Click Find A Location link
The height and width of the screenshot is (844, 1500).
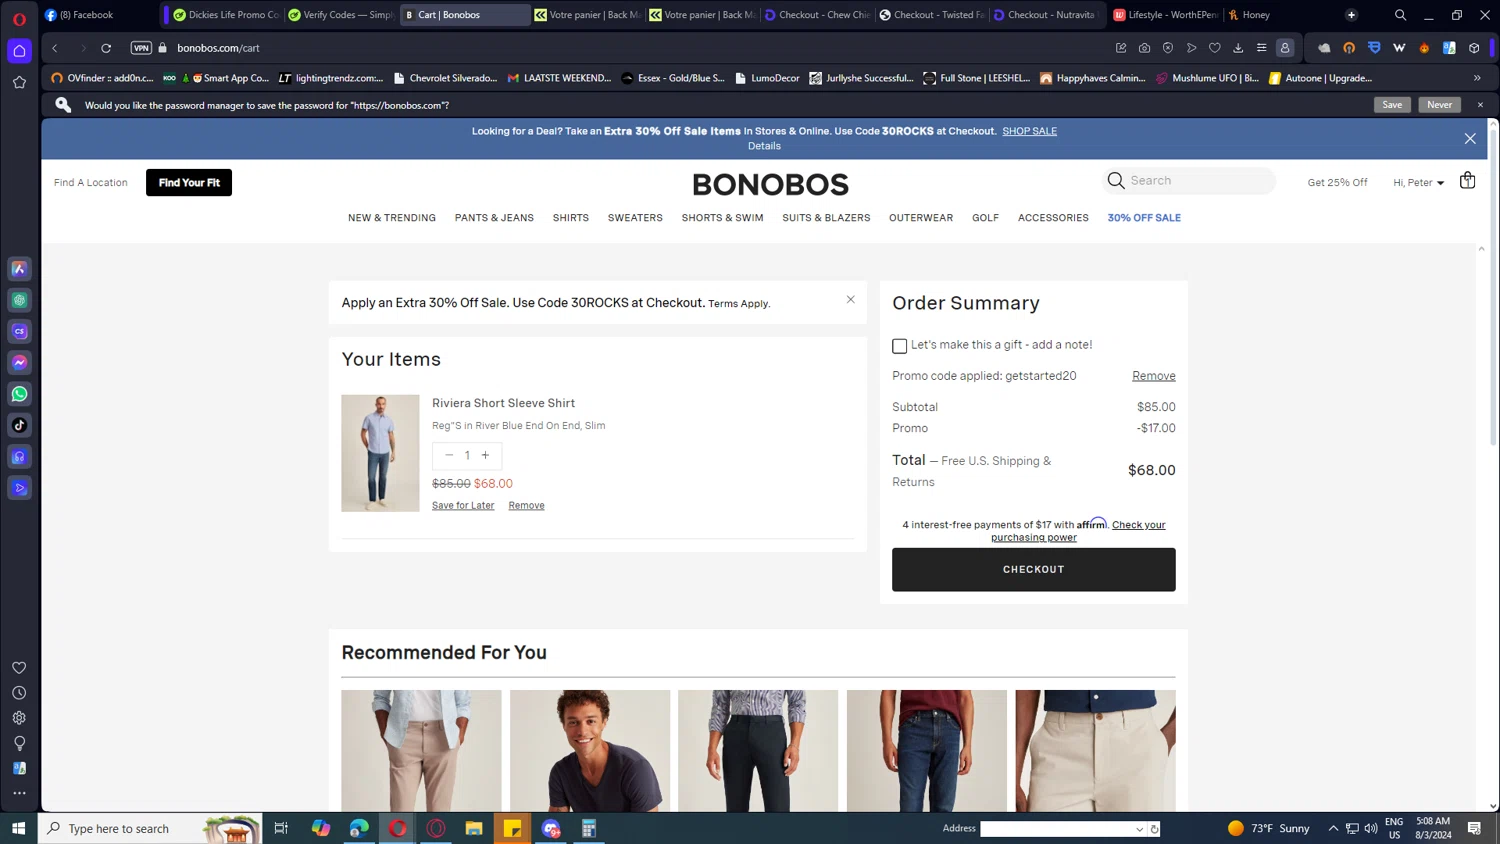(91, 183)
